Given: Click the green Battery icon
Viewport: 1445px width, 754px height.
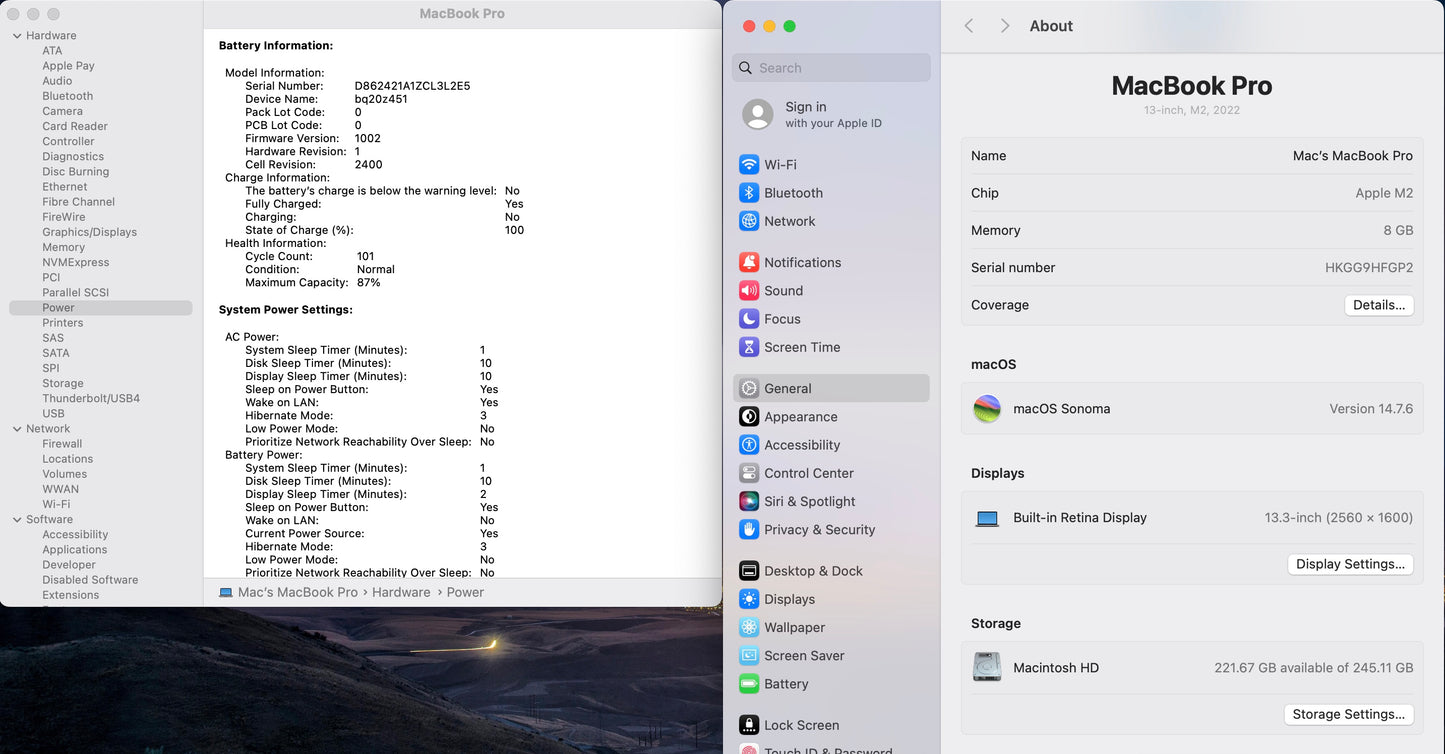Looking at the screenshot, I should 748,684.
